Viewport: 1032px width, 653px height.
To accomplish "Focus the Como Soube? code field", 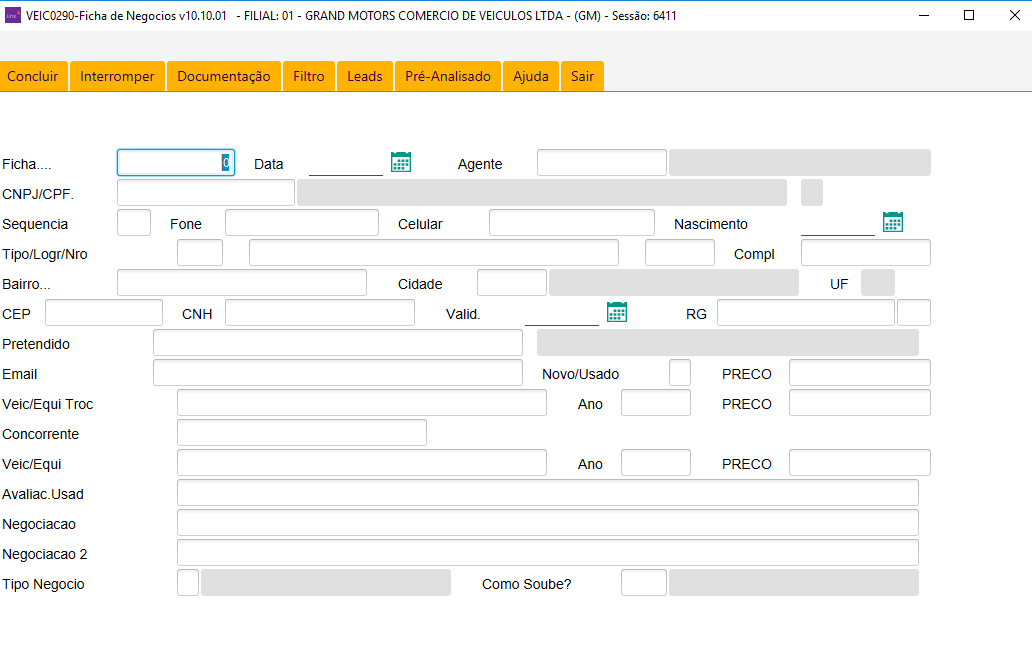I will [644, 583].
